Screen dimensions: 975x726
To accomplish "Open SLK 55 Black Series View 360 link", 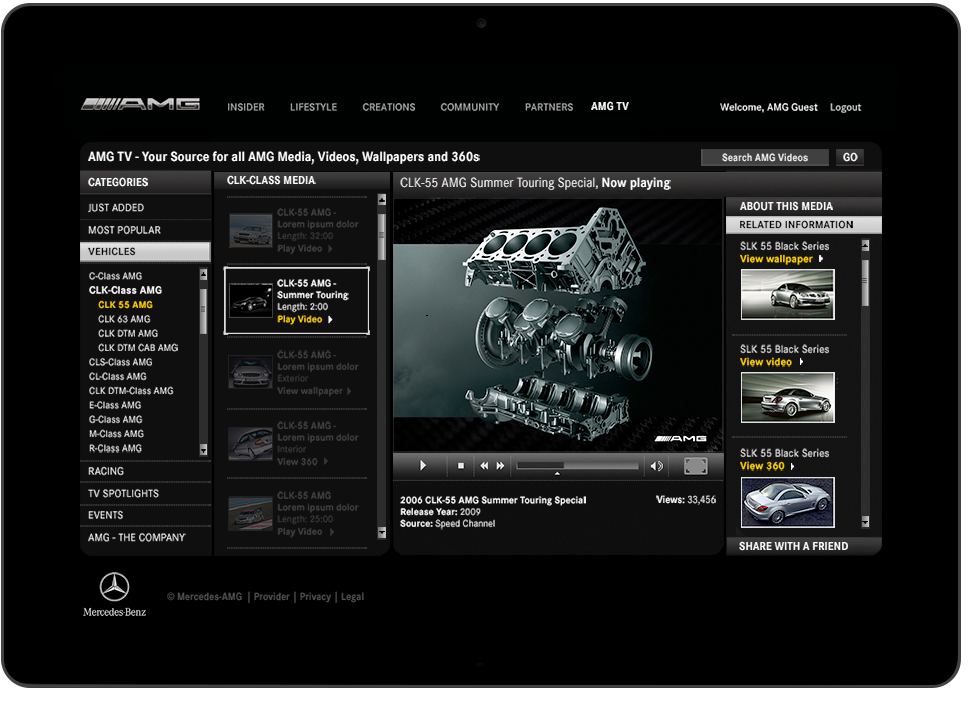I will [x=767, y=466].
